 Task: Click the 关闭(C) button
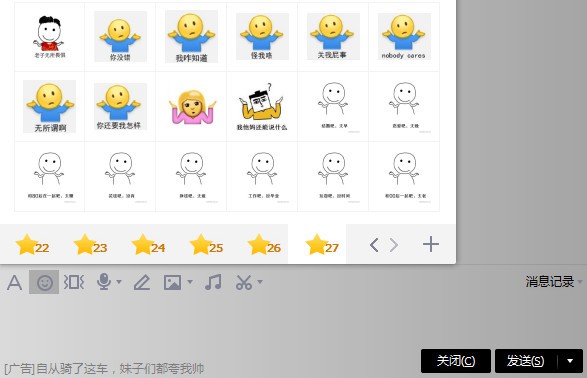456,361
